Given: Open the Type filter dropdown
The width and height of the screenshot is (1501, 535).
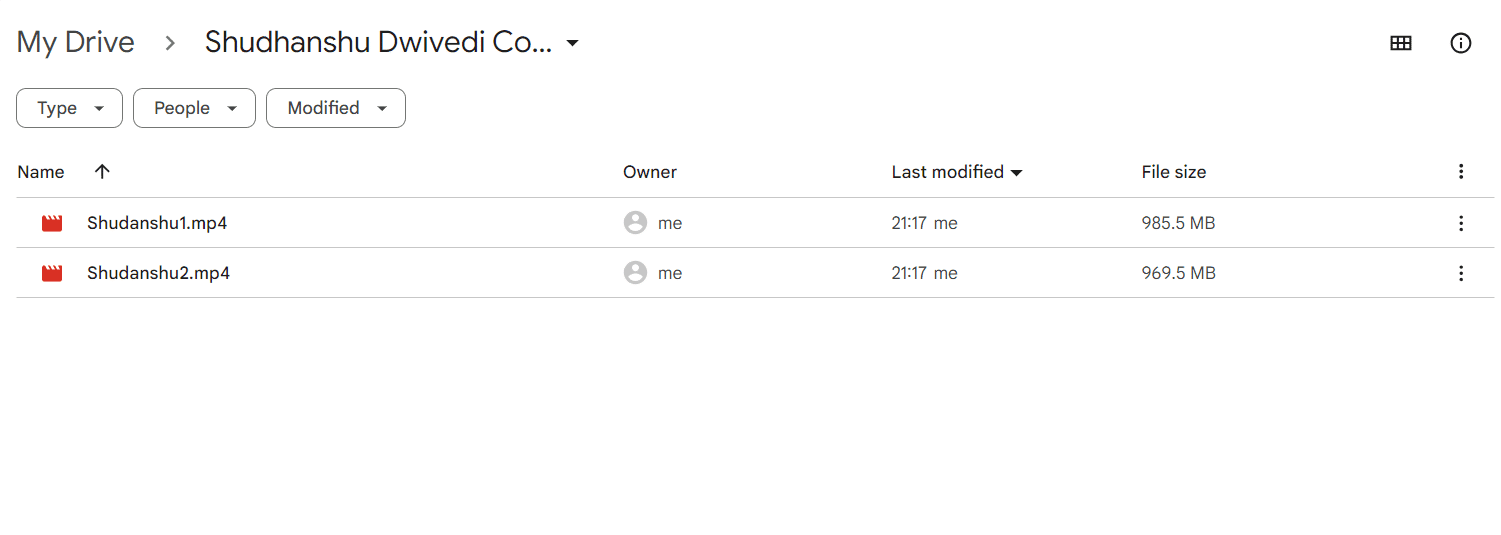Looking at the screenshot, I should 69,108.
